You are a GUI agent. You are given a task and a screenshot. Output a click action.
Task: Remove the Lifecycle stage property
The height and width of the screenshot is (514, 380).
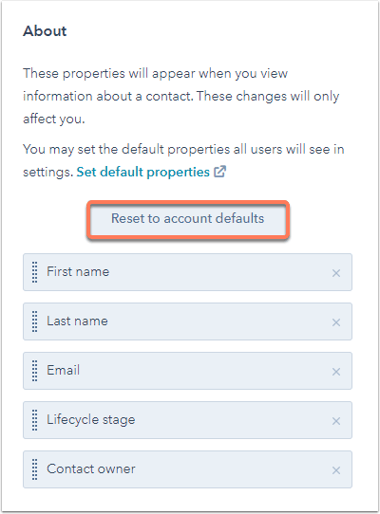(336, 421)
